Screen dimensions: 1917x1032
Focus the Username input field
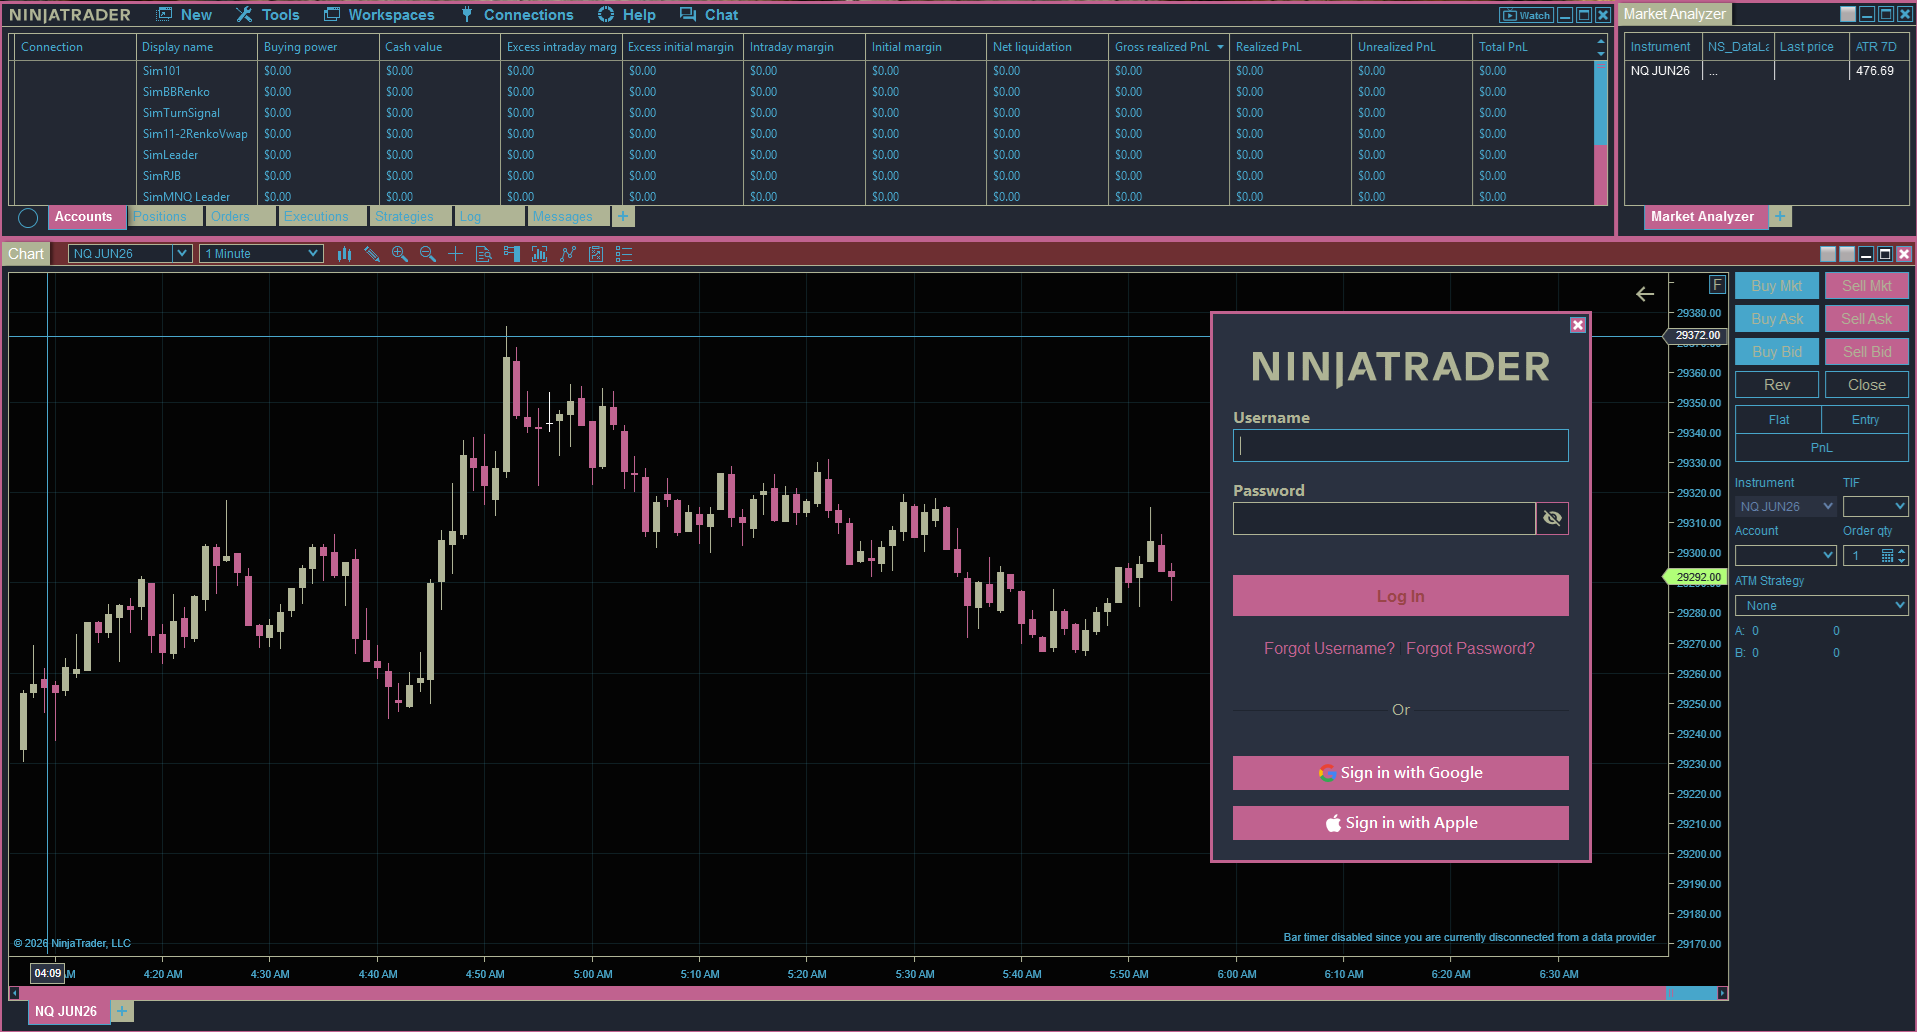pyautogui.click(x=1400, y=446)
